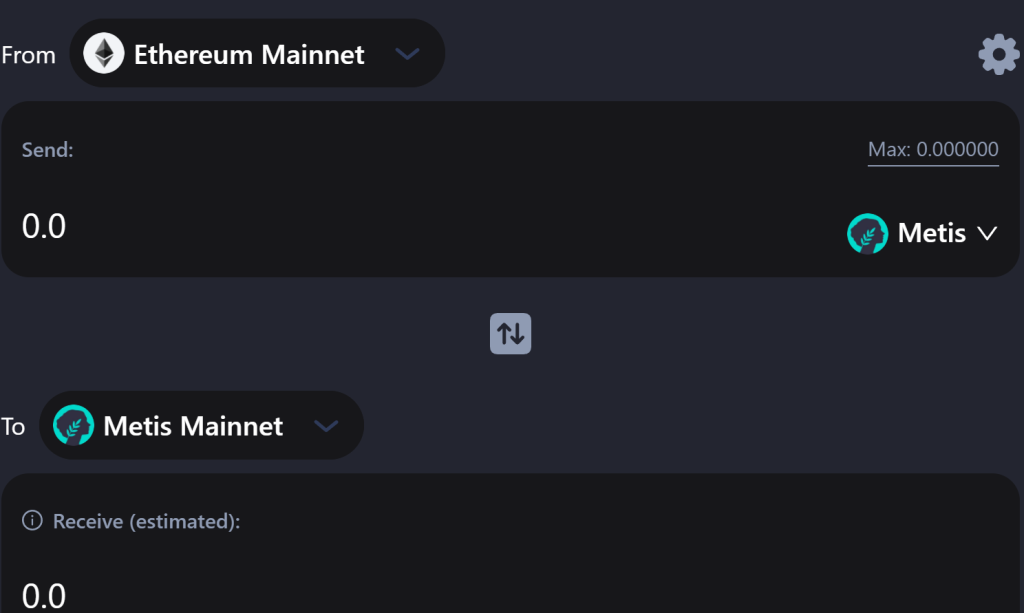Swap the From and To networks
The height and width of the screenshot is (613, 1024).
pos(510,334)
